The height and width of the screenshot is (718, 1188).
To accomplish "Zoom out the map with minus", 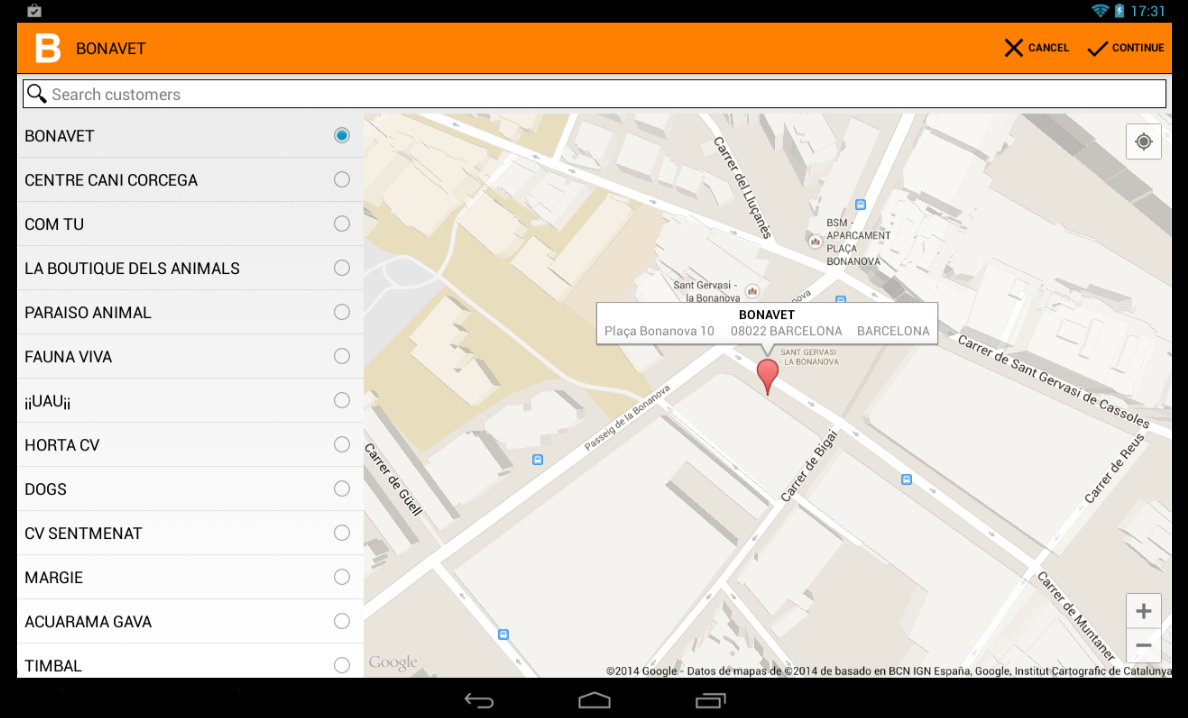I will tap(1143, 645).
